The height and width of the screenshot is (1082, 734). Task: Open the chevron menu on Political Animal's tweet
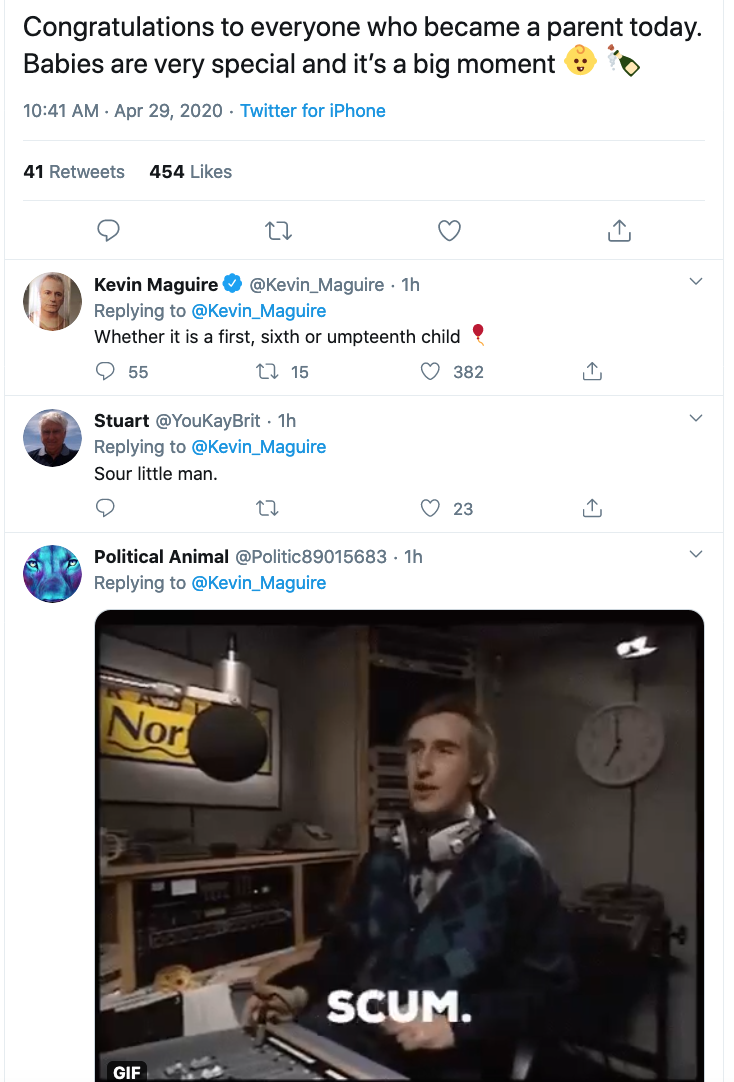click(x=697, y=555)
